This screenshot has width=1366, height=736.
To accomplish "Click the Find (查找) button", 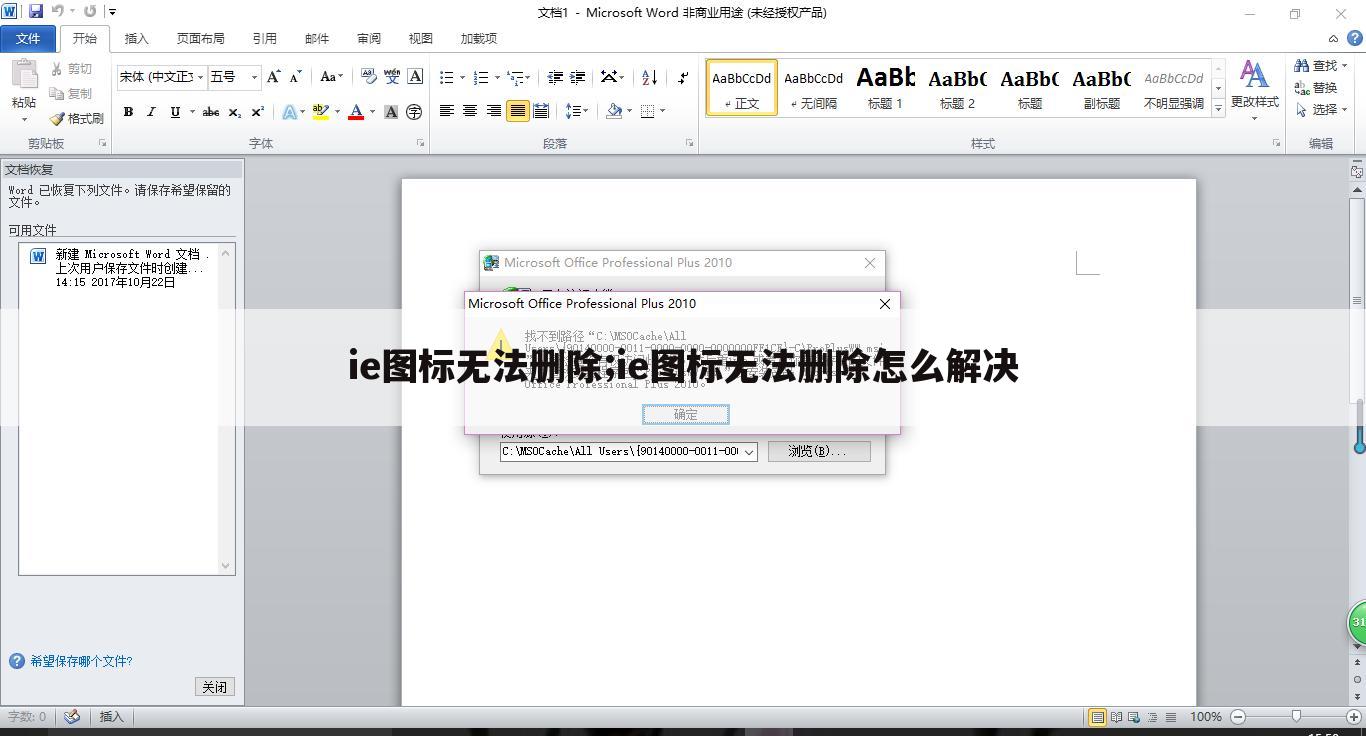I will tap(1319, 65).
